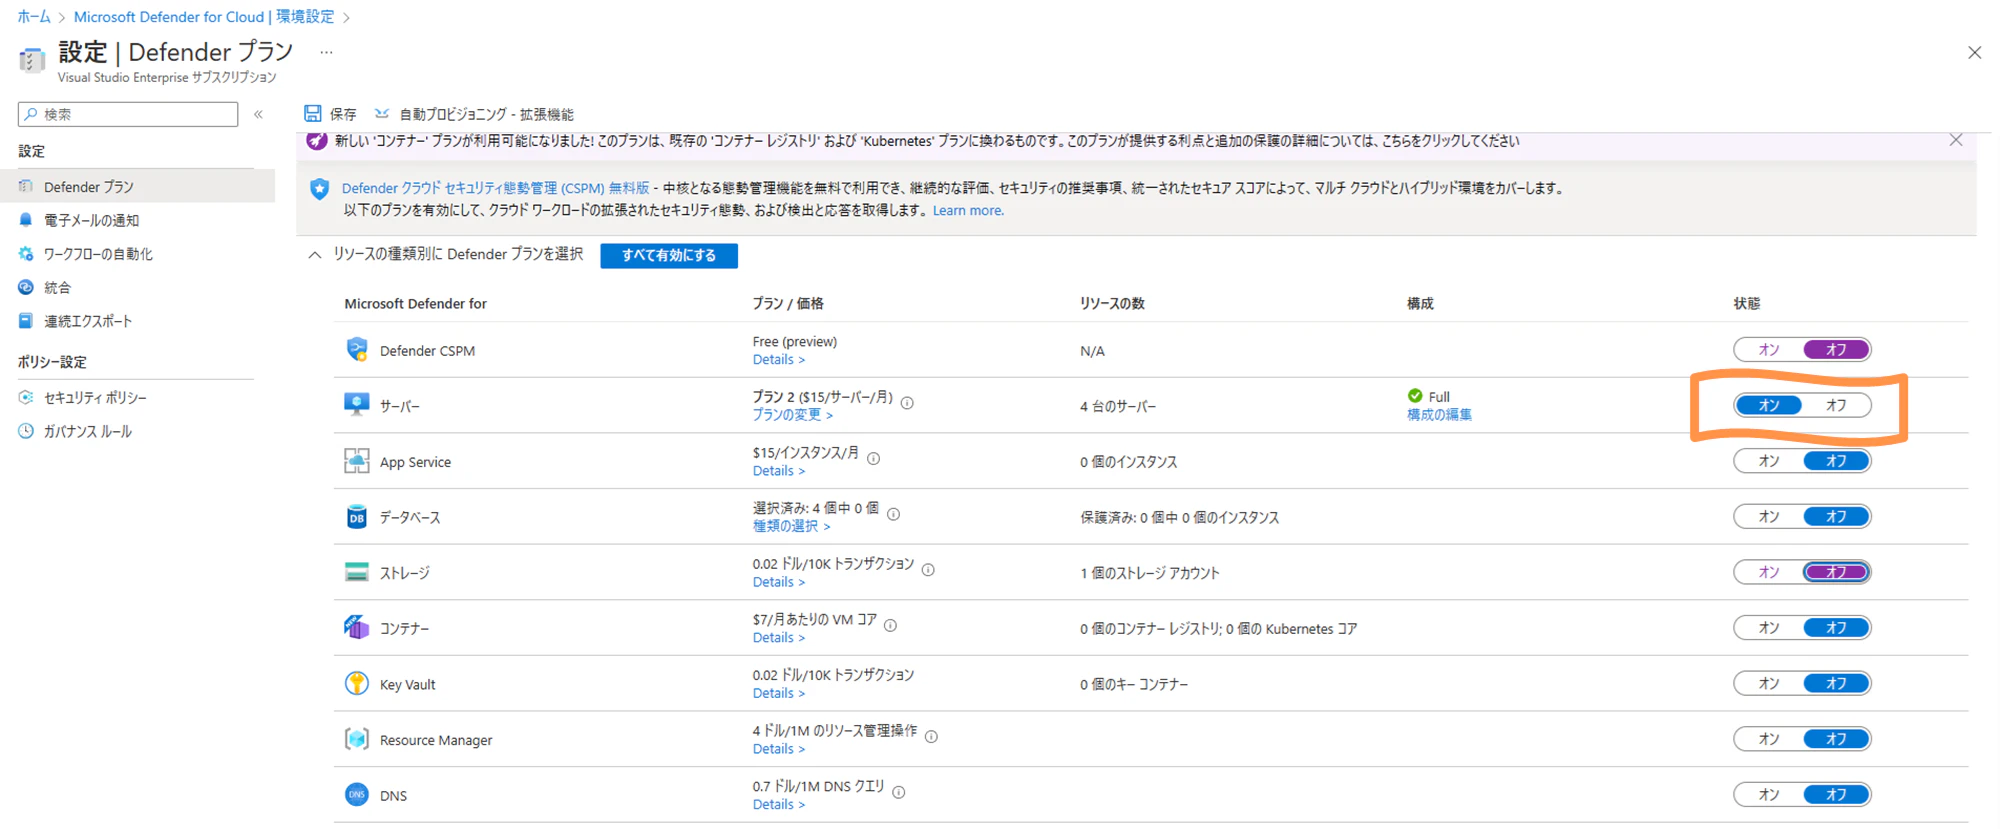
Task: Click info icon next to サーバー plan price
Action: (x=907, y=403)
